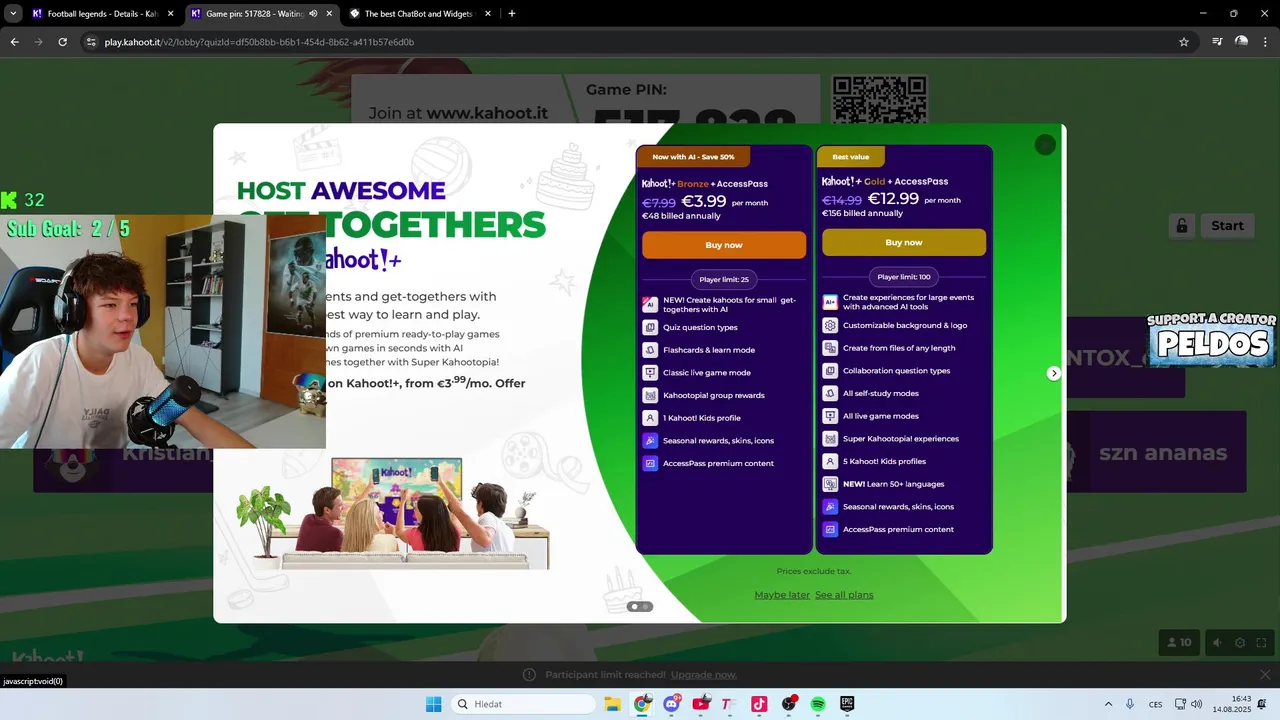This screenshot has width=1280, height=720.
Task: Open Epic Games Launcher from taskbar
Action: [847, 704]
